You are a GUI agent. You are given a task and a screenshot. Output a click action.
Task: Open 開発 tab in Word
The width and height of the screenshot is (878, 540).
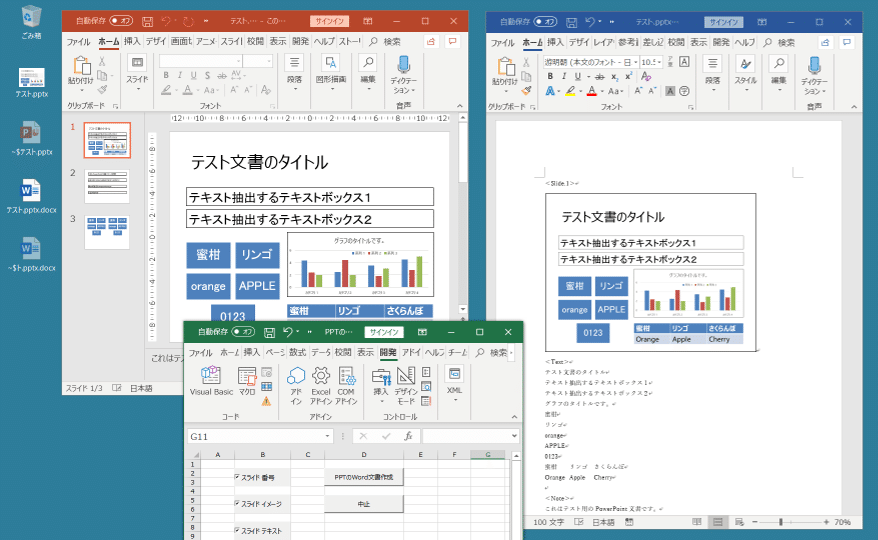(721, 43)
